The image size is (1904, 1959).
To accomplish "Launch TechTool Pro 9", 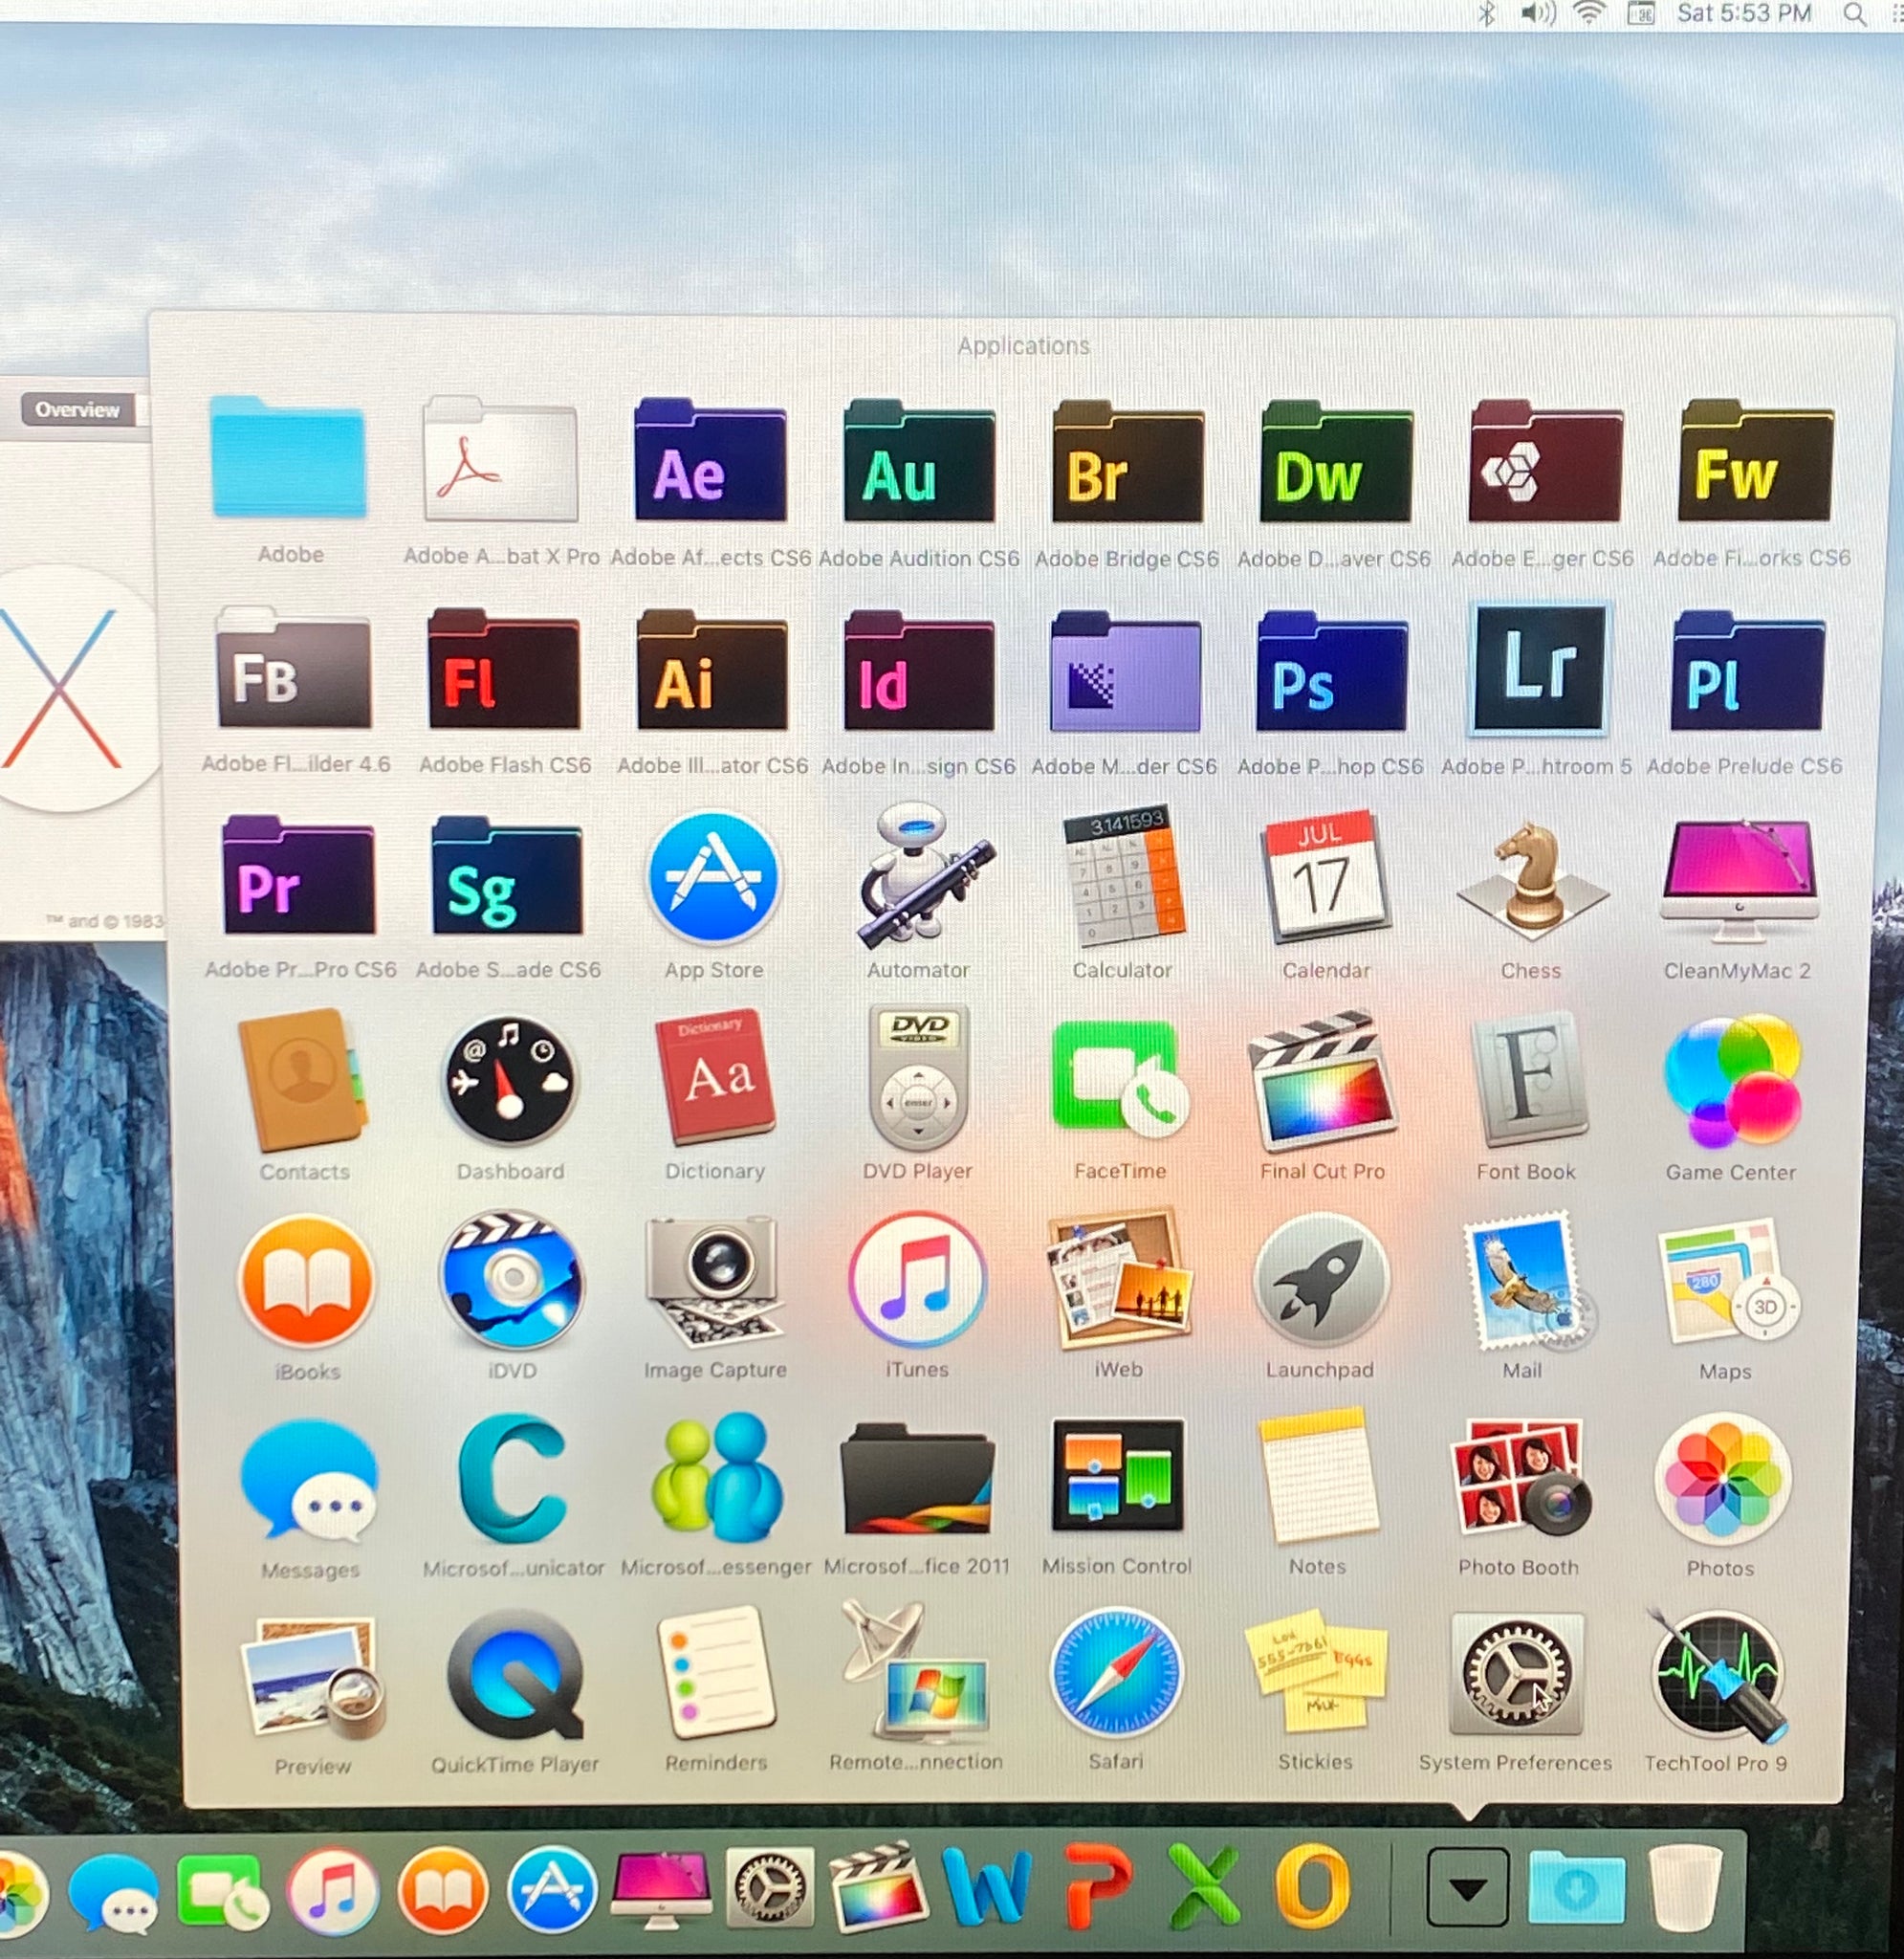I will coord(1718,1676).
